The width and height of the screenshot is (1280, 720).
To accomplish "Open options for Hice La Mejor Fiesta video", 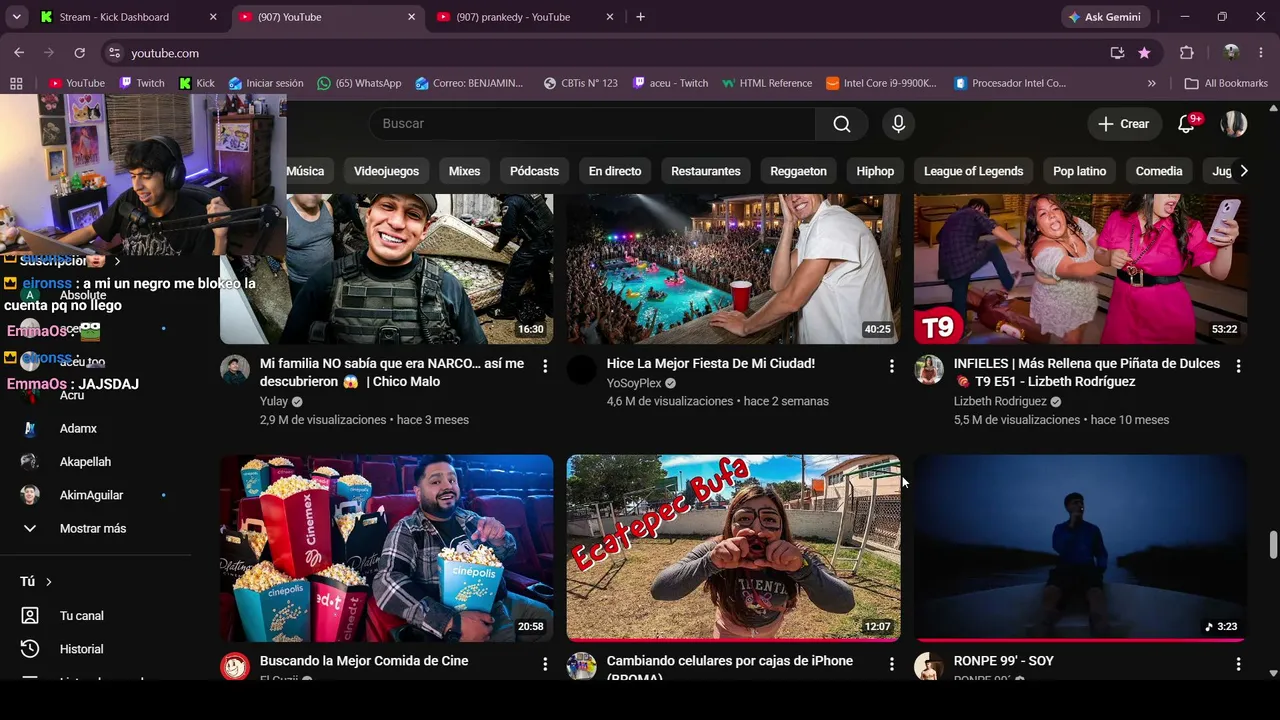I will click(892, 367).
